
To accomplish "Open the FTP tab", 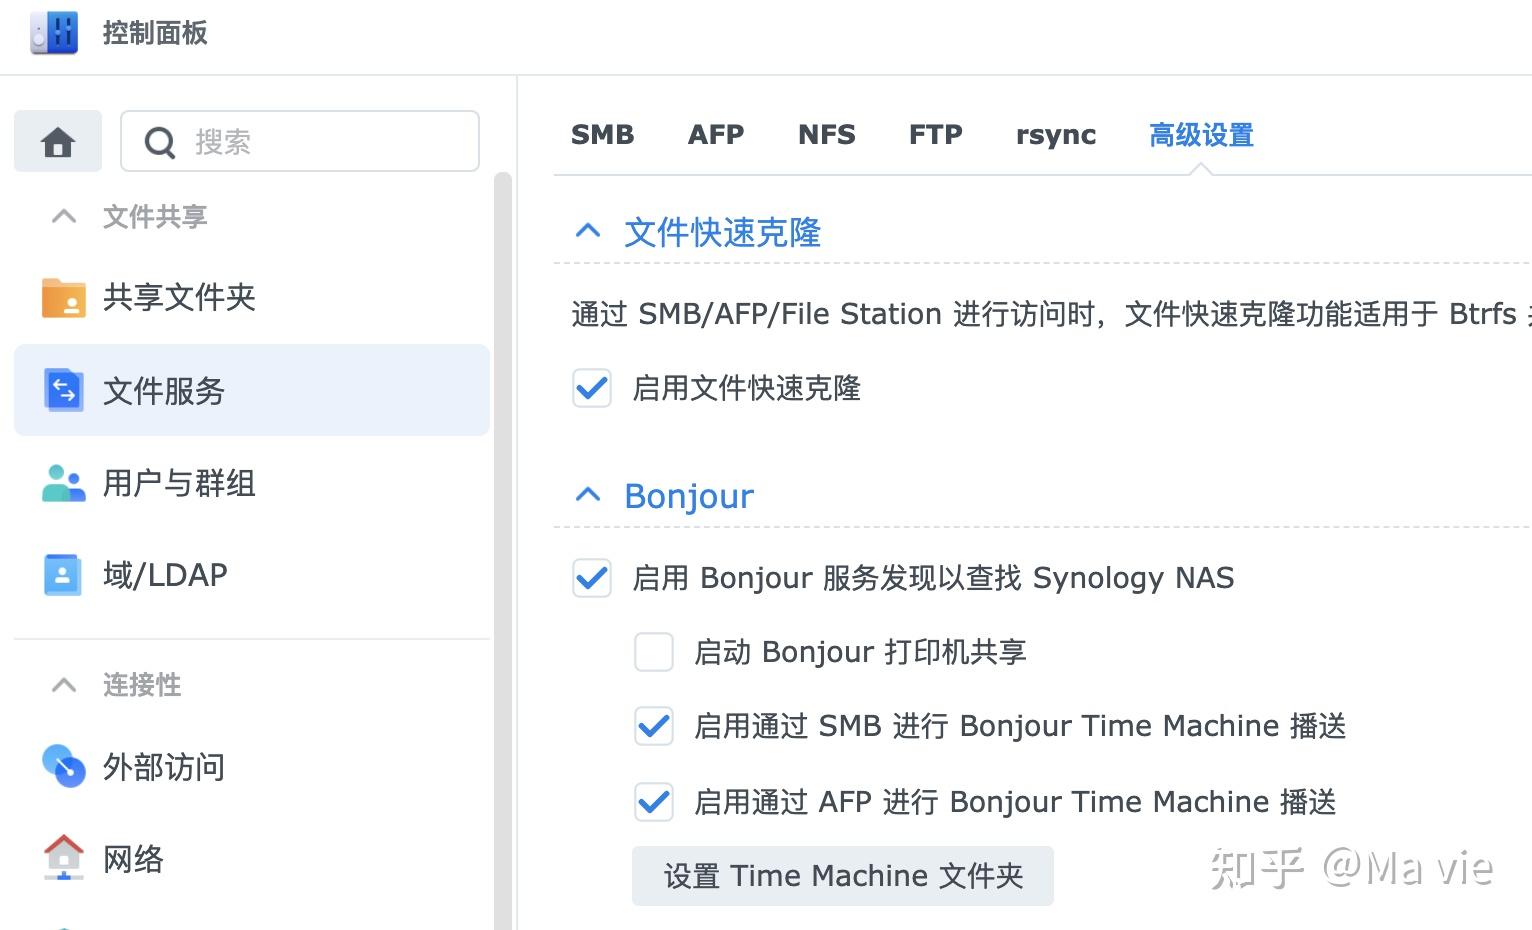I will click(x=936, y=135).
